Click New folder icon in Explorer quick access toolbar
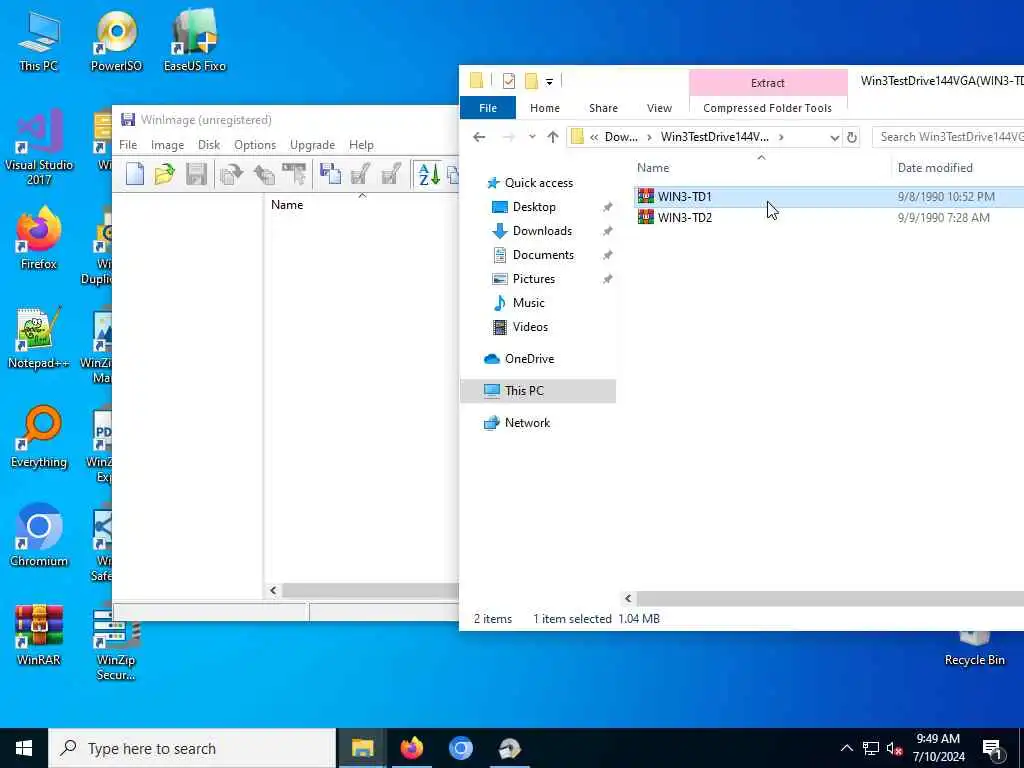 coord(532,81)
